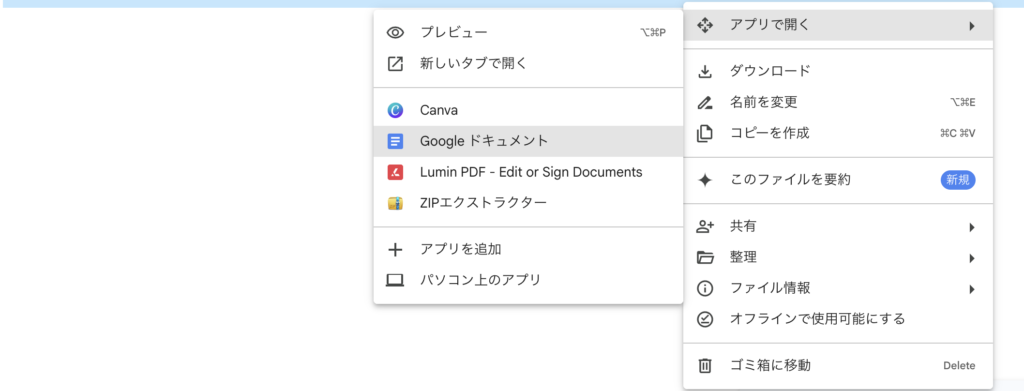Screen dimensions: 1024x391
Task: Click the pencil rename icon
Action: 705,102
